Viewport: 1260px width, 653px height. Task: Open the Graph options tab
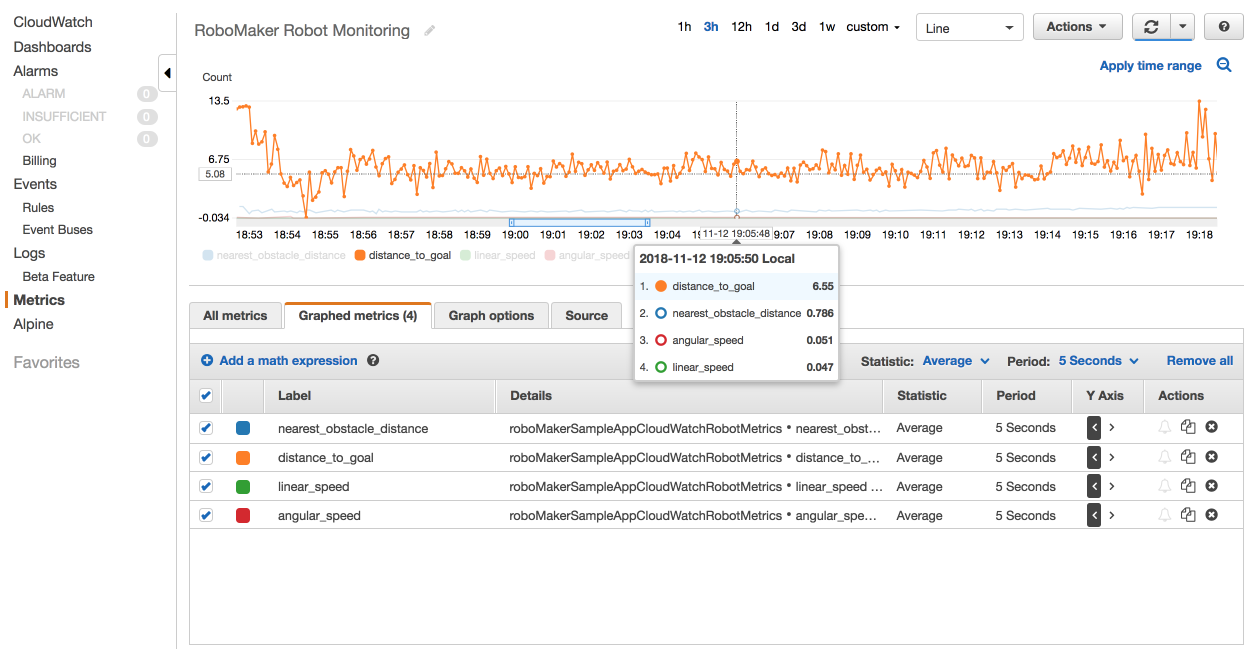click(x=491, y=315)
